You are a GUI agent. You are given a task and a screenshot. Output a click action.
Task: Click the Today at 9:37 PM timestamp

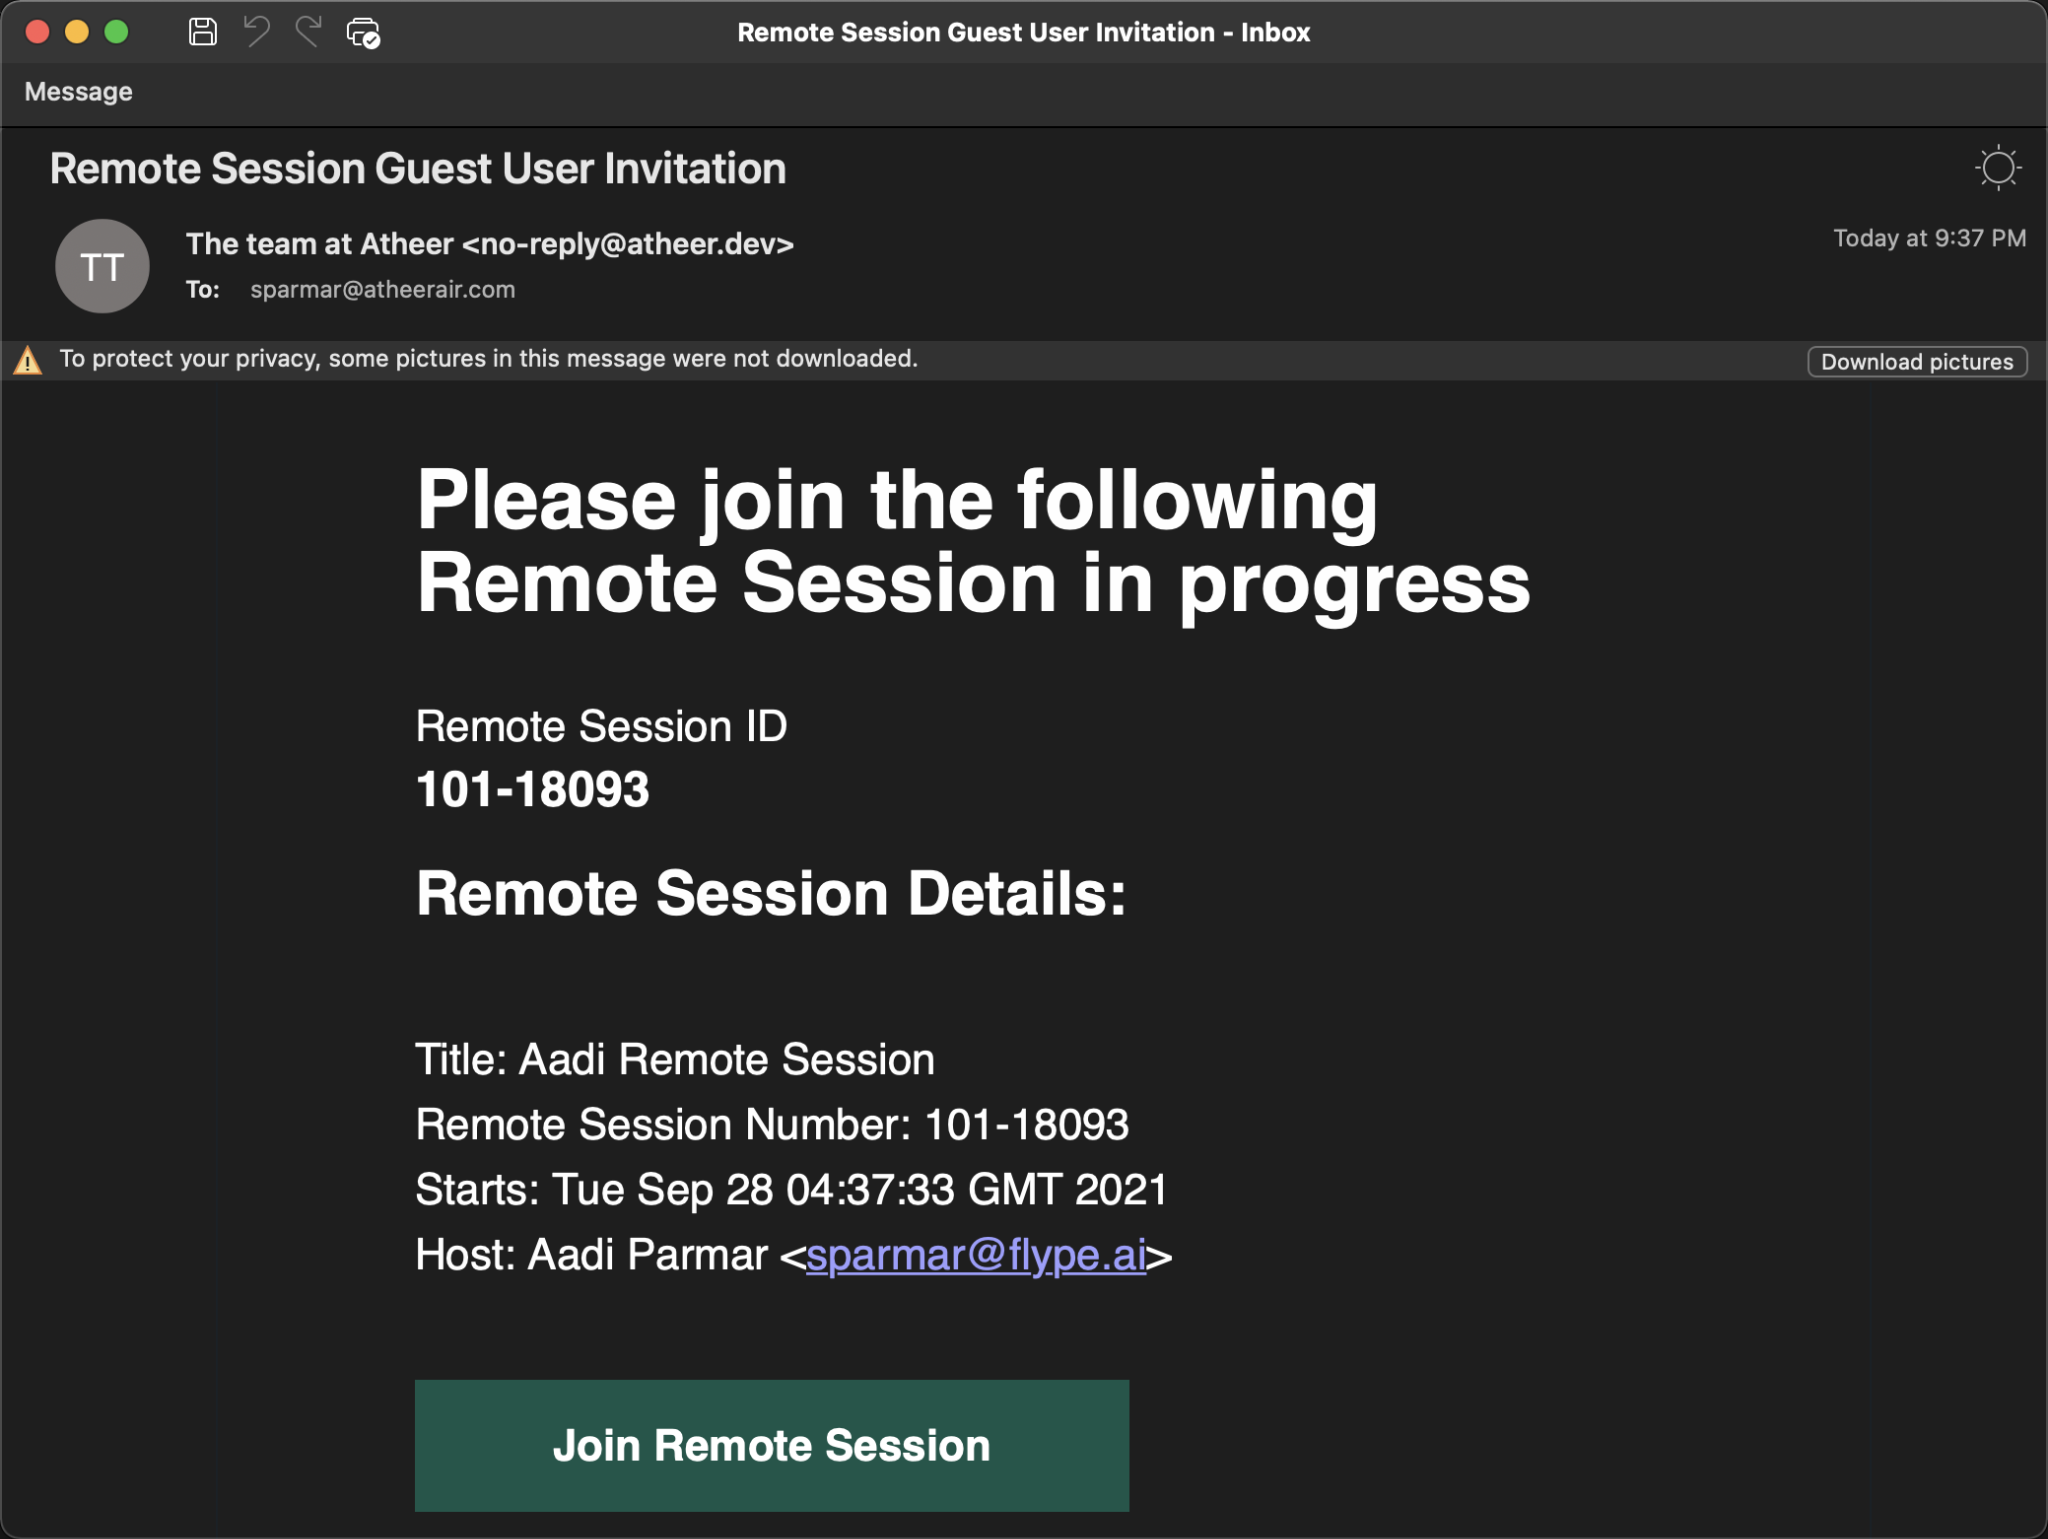pos(1929,238)
